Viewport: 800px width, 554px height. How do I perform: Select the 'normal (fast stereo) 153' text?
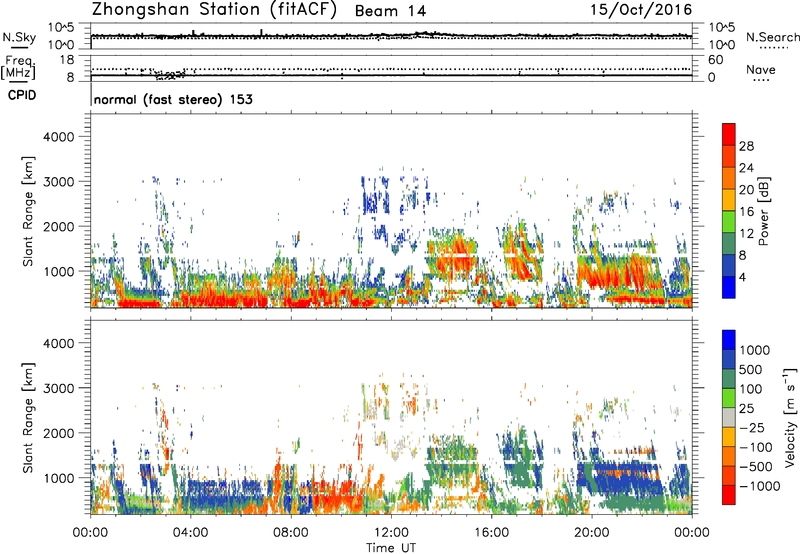pyautogui.click(x=173, y=99)
